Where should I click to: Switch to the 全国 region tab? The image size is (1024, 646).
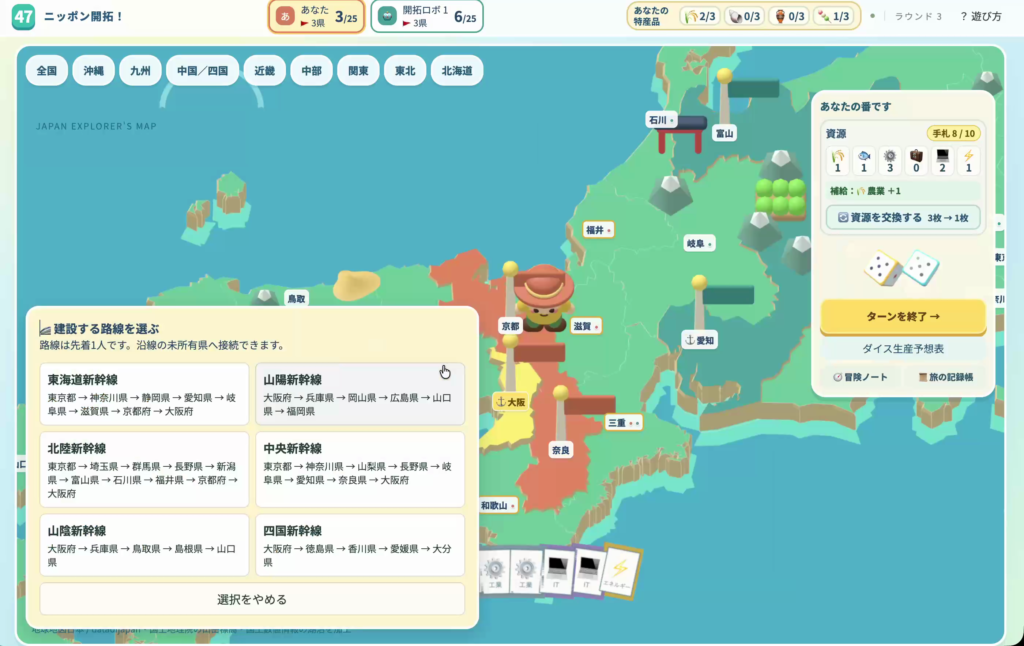click(x=46, y=71)
